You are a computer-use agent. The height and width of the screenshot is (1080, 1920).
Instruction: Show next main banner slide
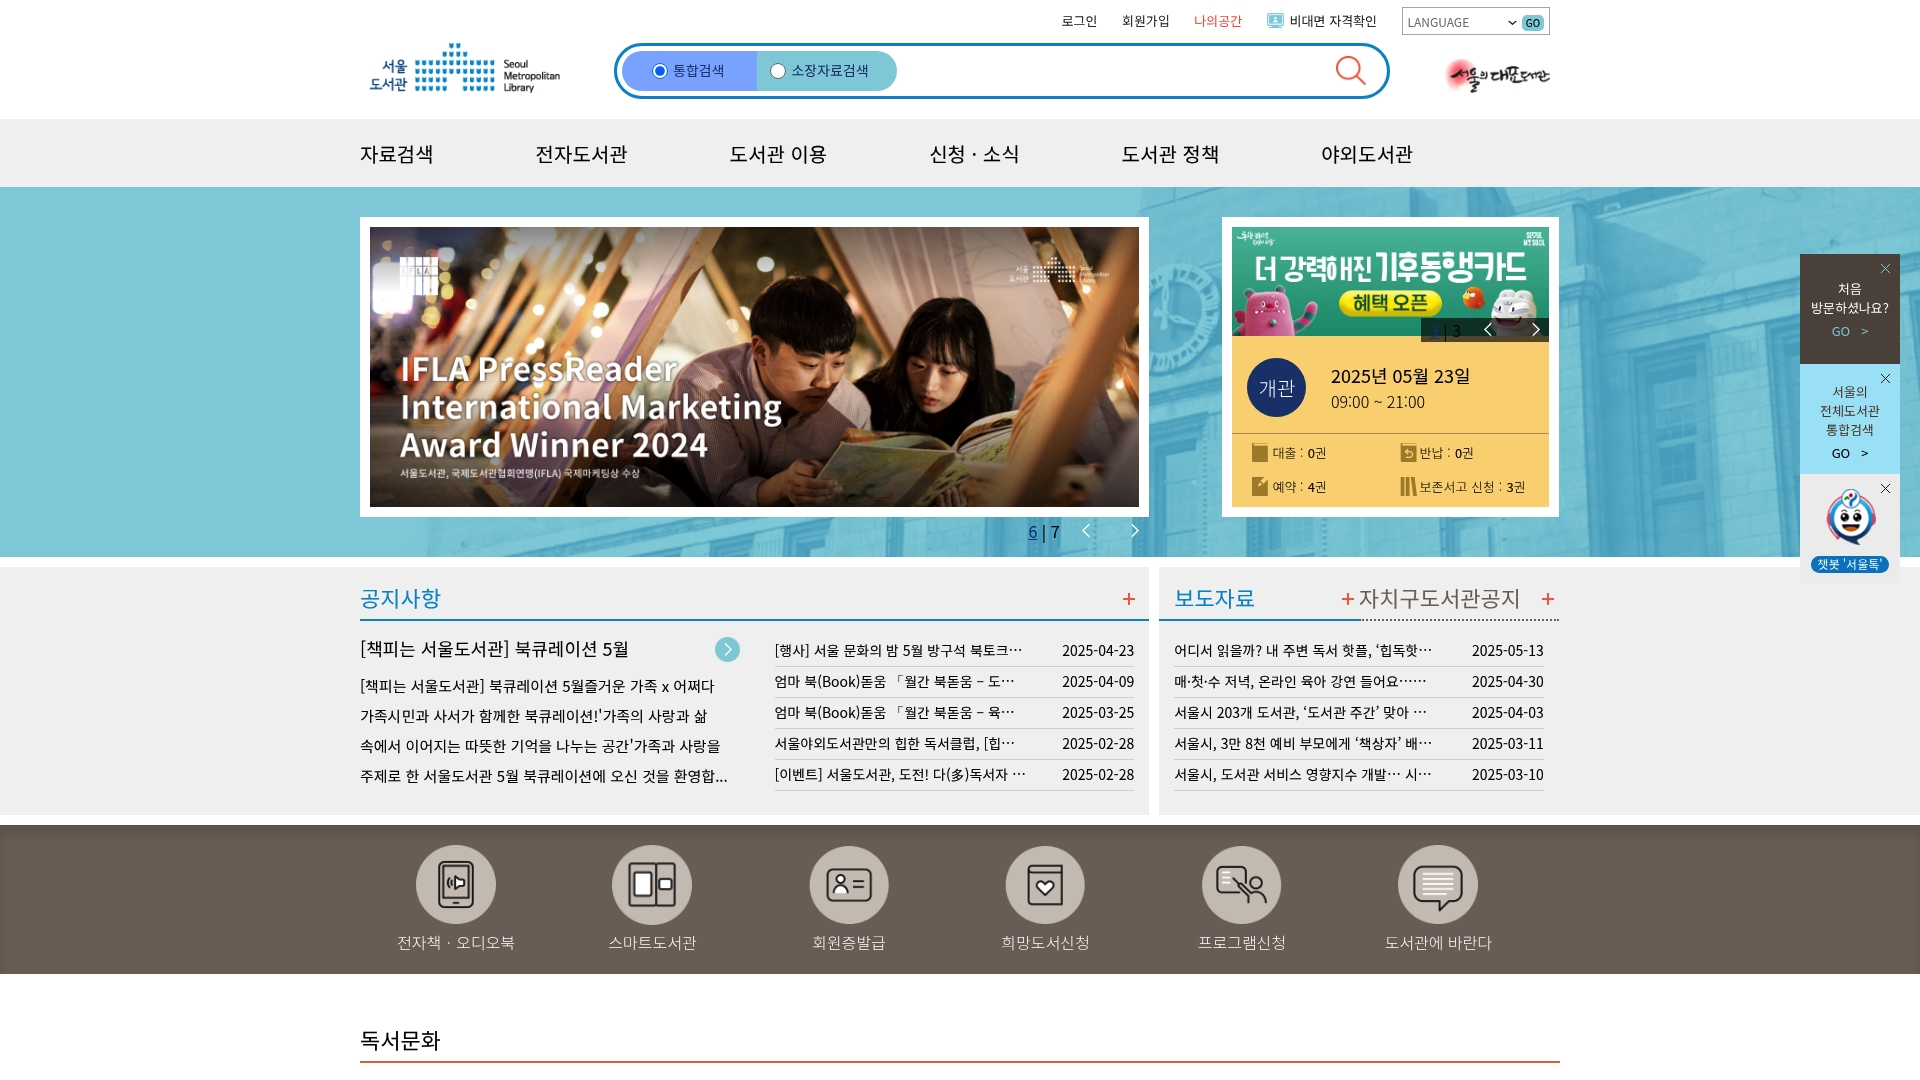(x=1134, y=531)
